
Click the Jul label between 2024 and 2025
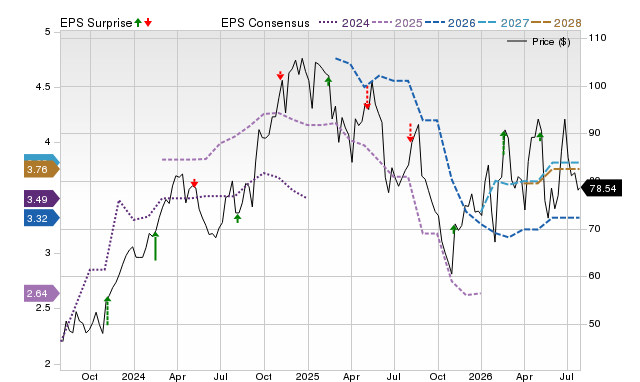220,376
